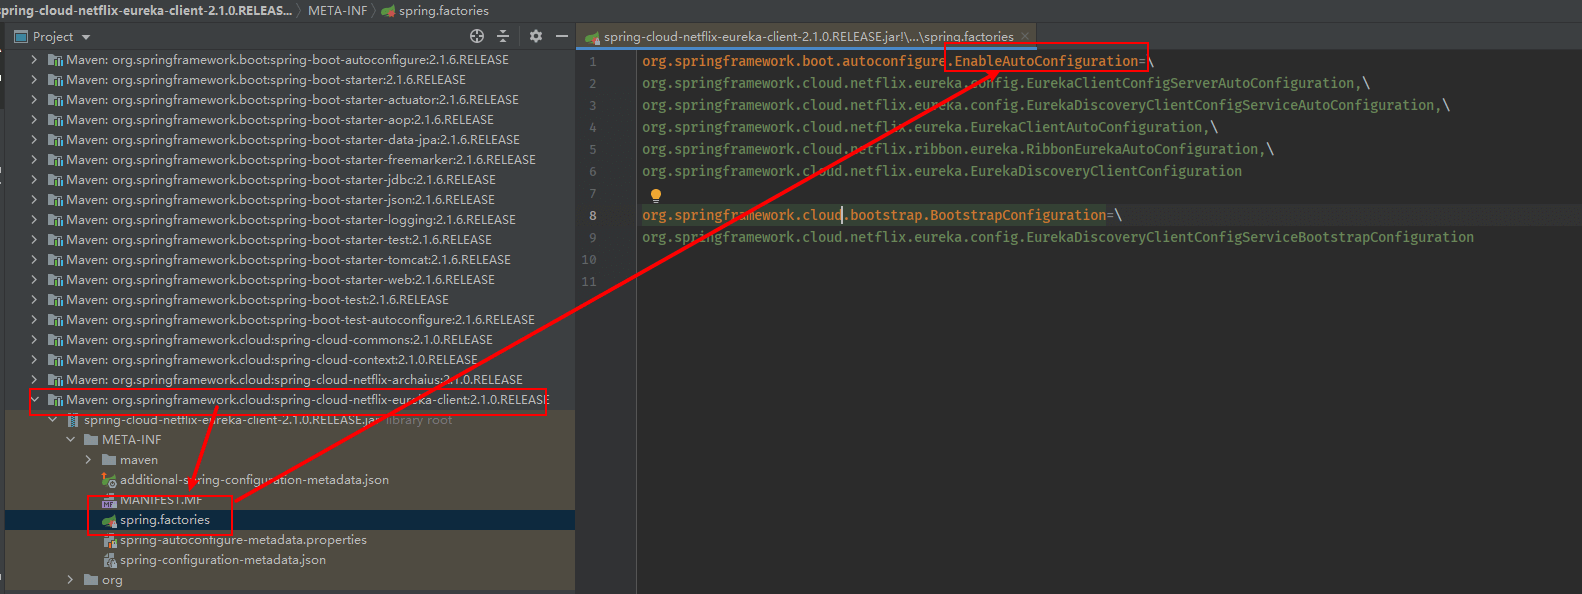Hide the Project panel with minus icon
The height and width of the screenshot is (594, 1582).
562,36
